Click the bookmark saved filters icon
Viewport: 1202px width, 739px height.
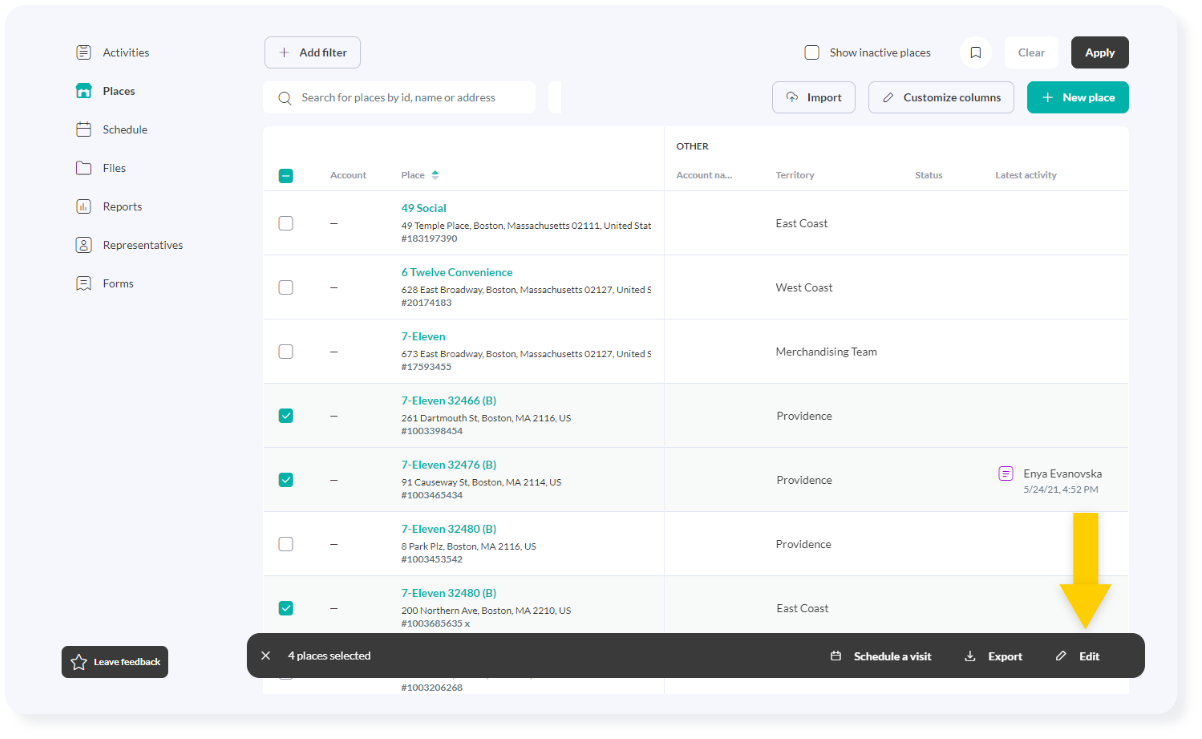(975, 53)
